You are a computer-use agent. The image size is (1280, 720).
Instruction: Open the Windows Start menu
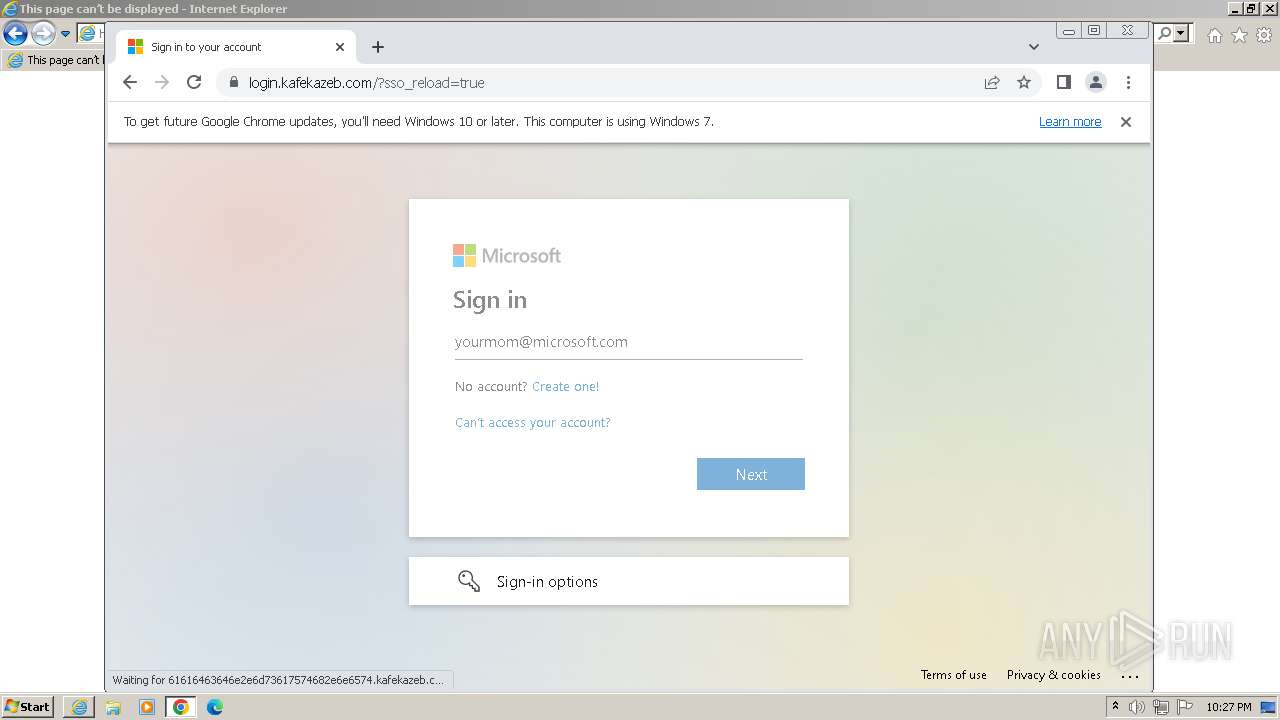click(x=27, y=707)
